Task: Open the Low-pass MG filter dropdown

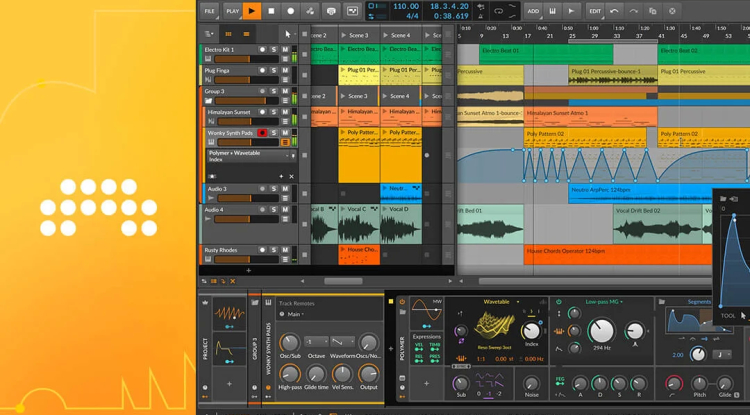Action: click(604, 302)
